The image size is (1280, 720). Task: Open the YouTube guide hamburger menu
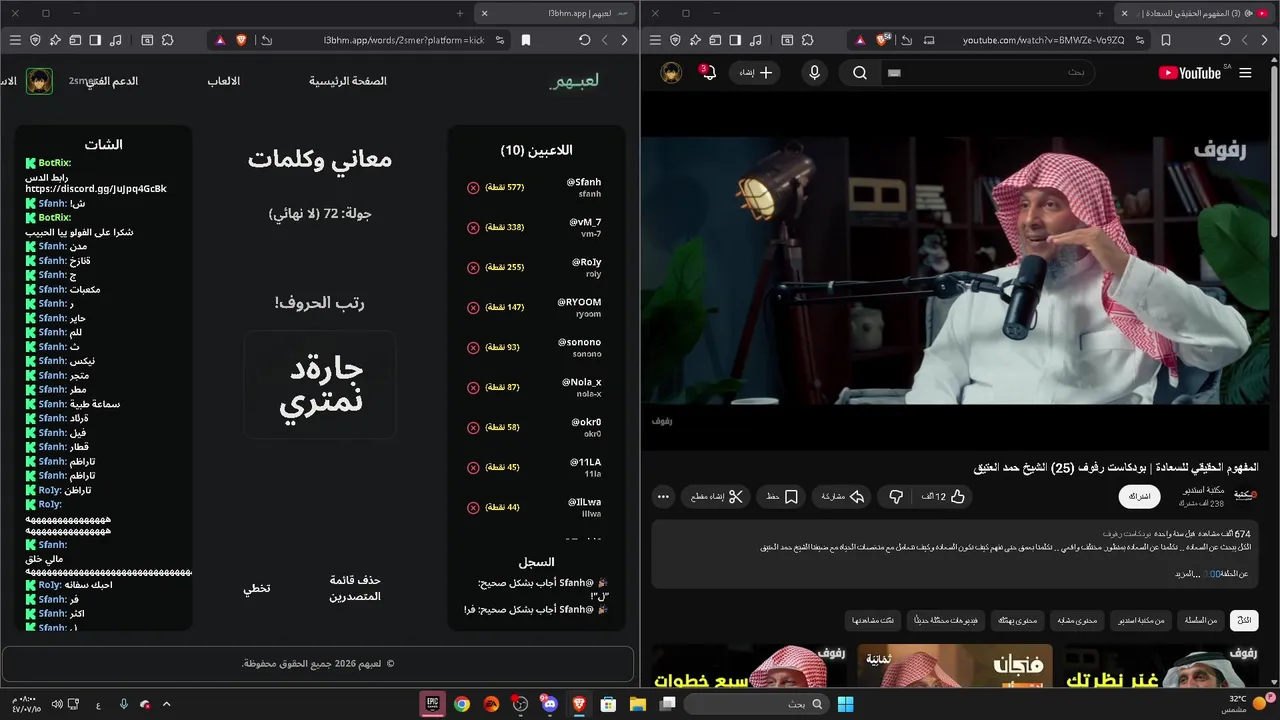[1245, 73]
